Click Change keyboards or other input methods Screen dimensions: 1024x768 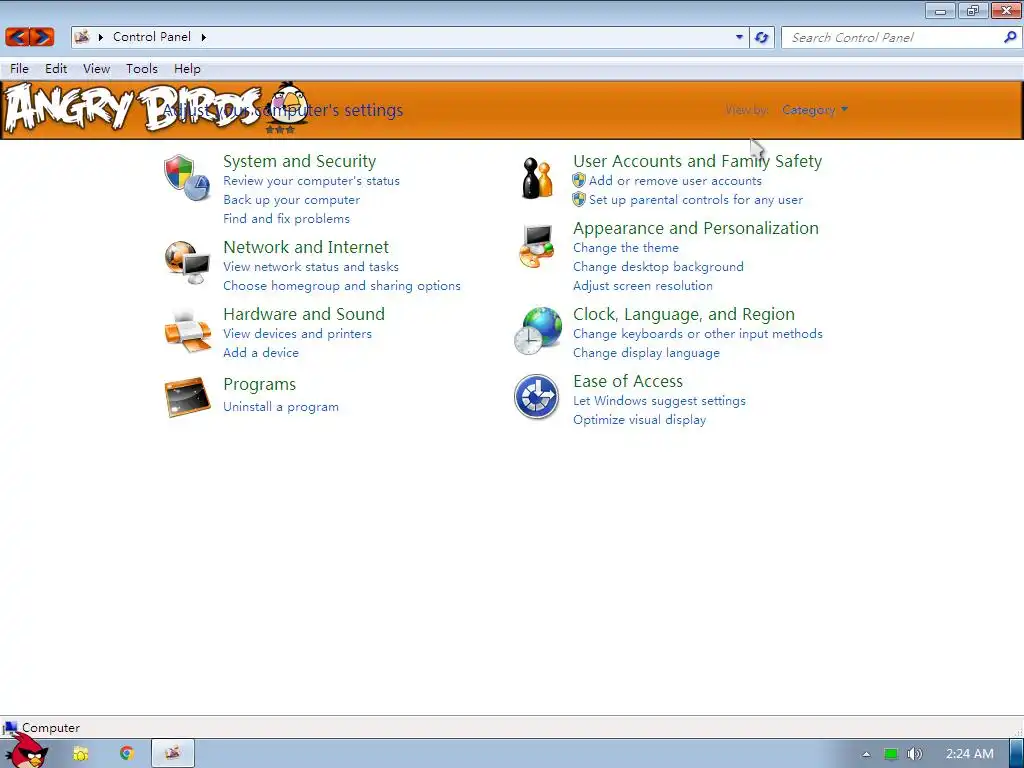pyautogui.click(x=698, y=334)
